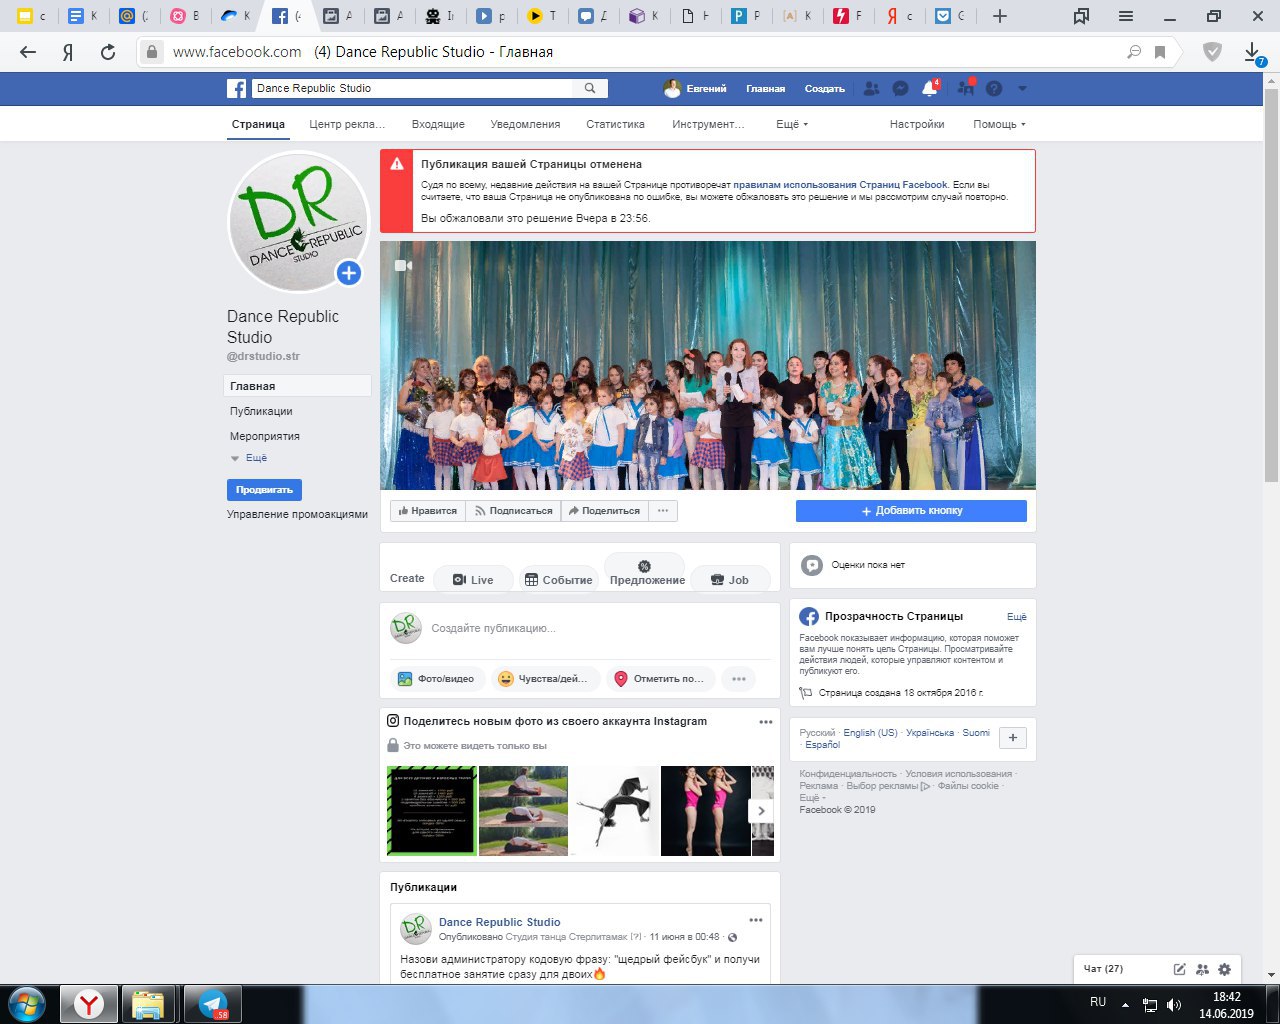1280x1024 pixels.
Task: Click Yandex home button in toolbar
Action: [68, 52]
